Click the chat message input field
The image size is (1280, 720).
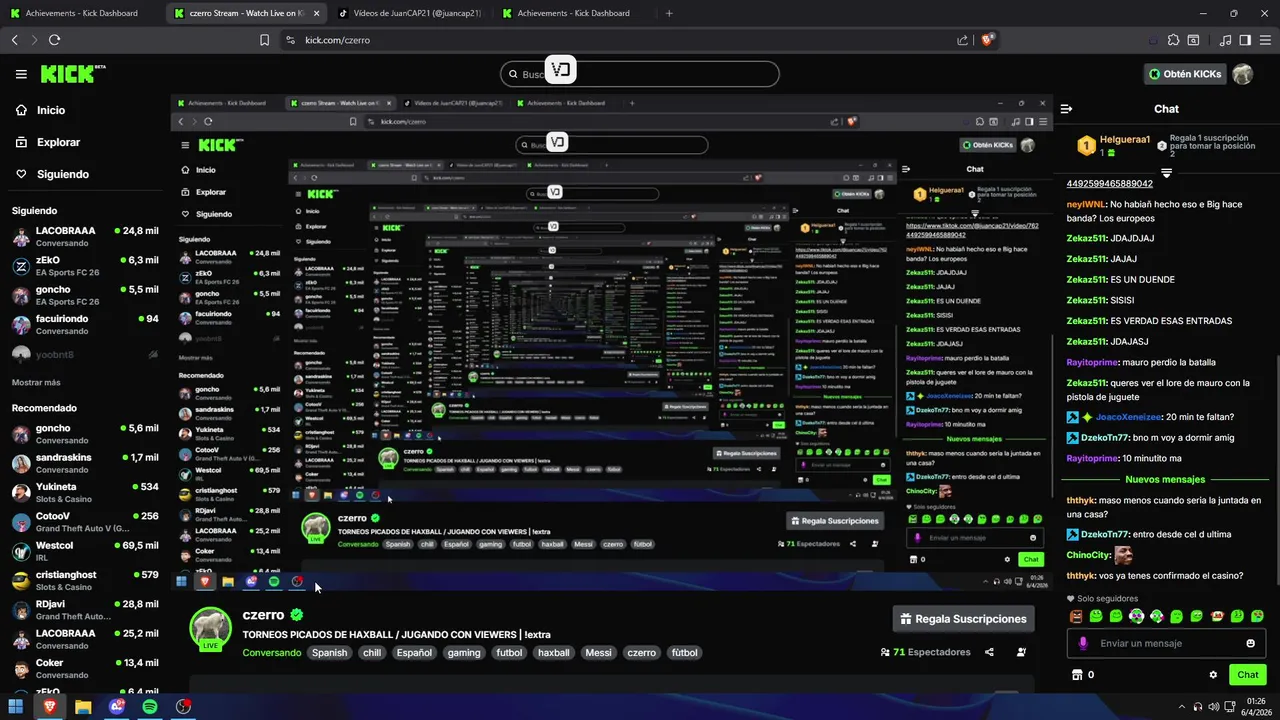click(x=1167, y=643)
